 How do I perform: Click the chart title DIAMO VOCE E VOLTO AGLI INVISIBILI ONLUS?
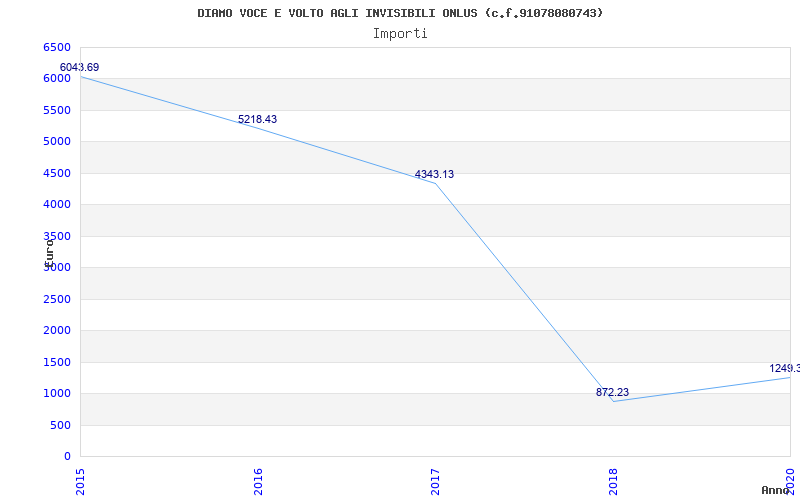[400, 13]
